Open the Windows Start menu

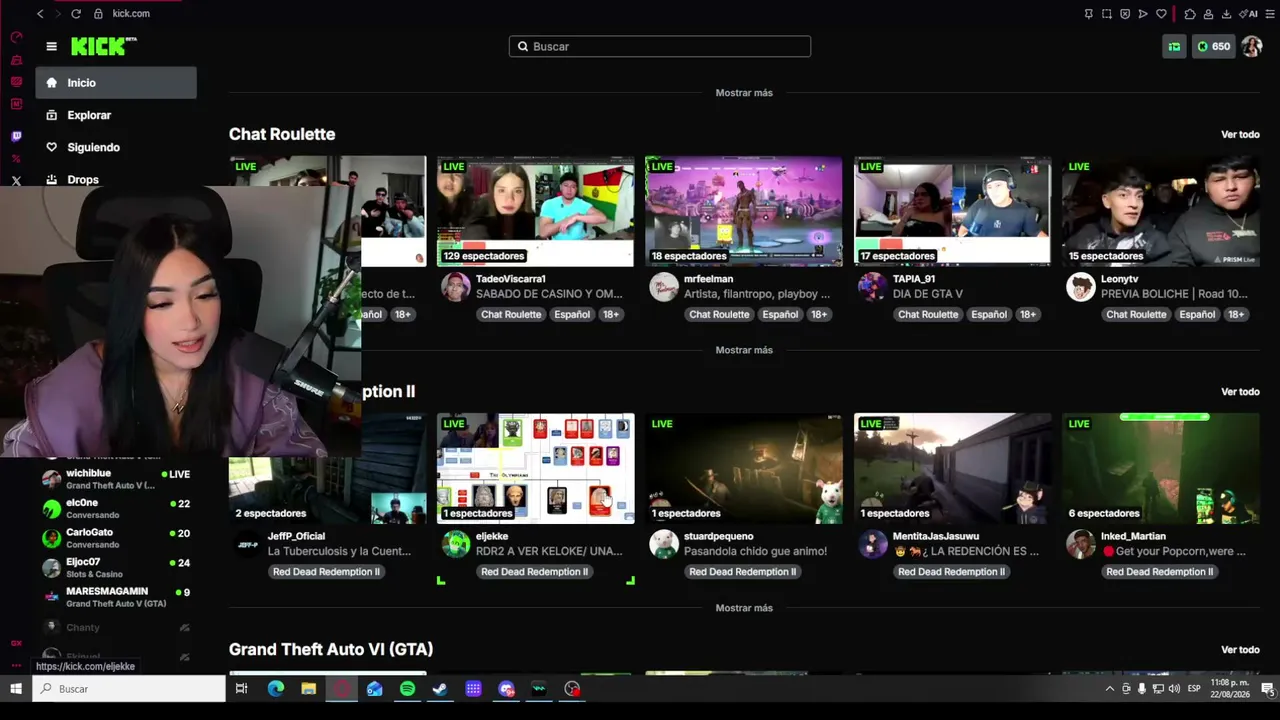(16, 688)
